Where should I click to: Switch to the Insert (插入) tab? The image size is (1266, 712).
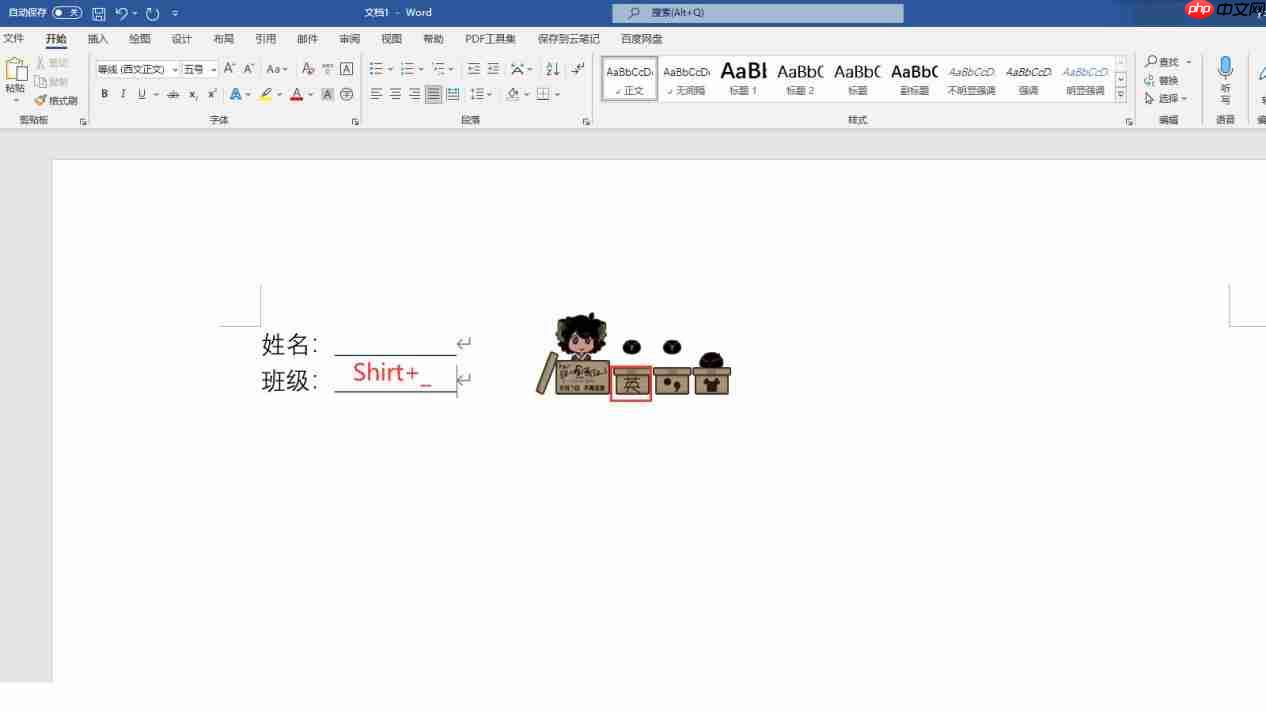(98, 39)
